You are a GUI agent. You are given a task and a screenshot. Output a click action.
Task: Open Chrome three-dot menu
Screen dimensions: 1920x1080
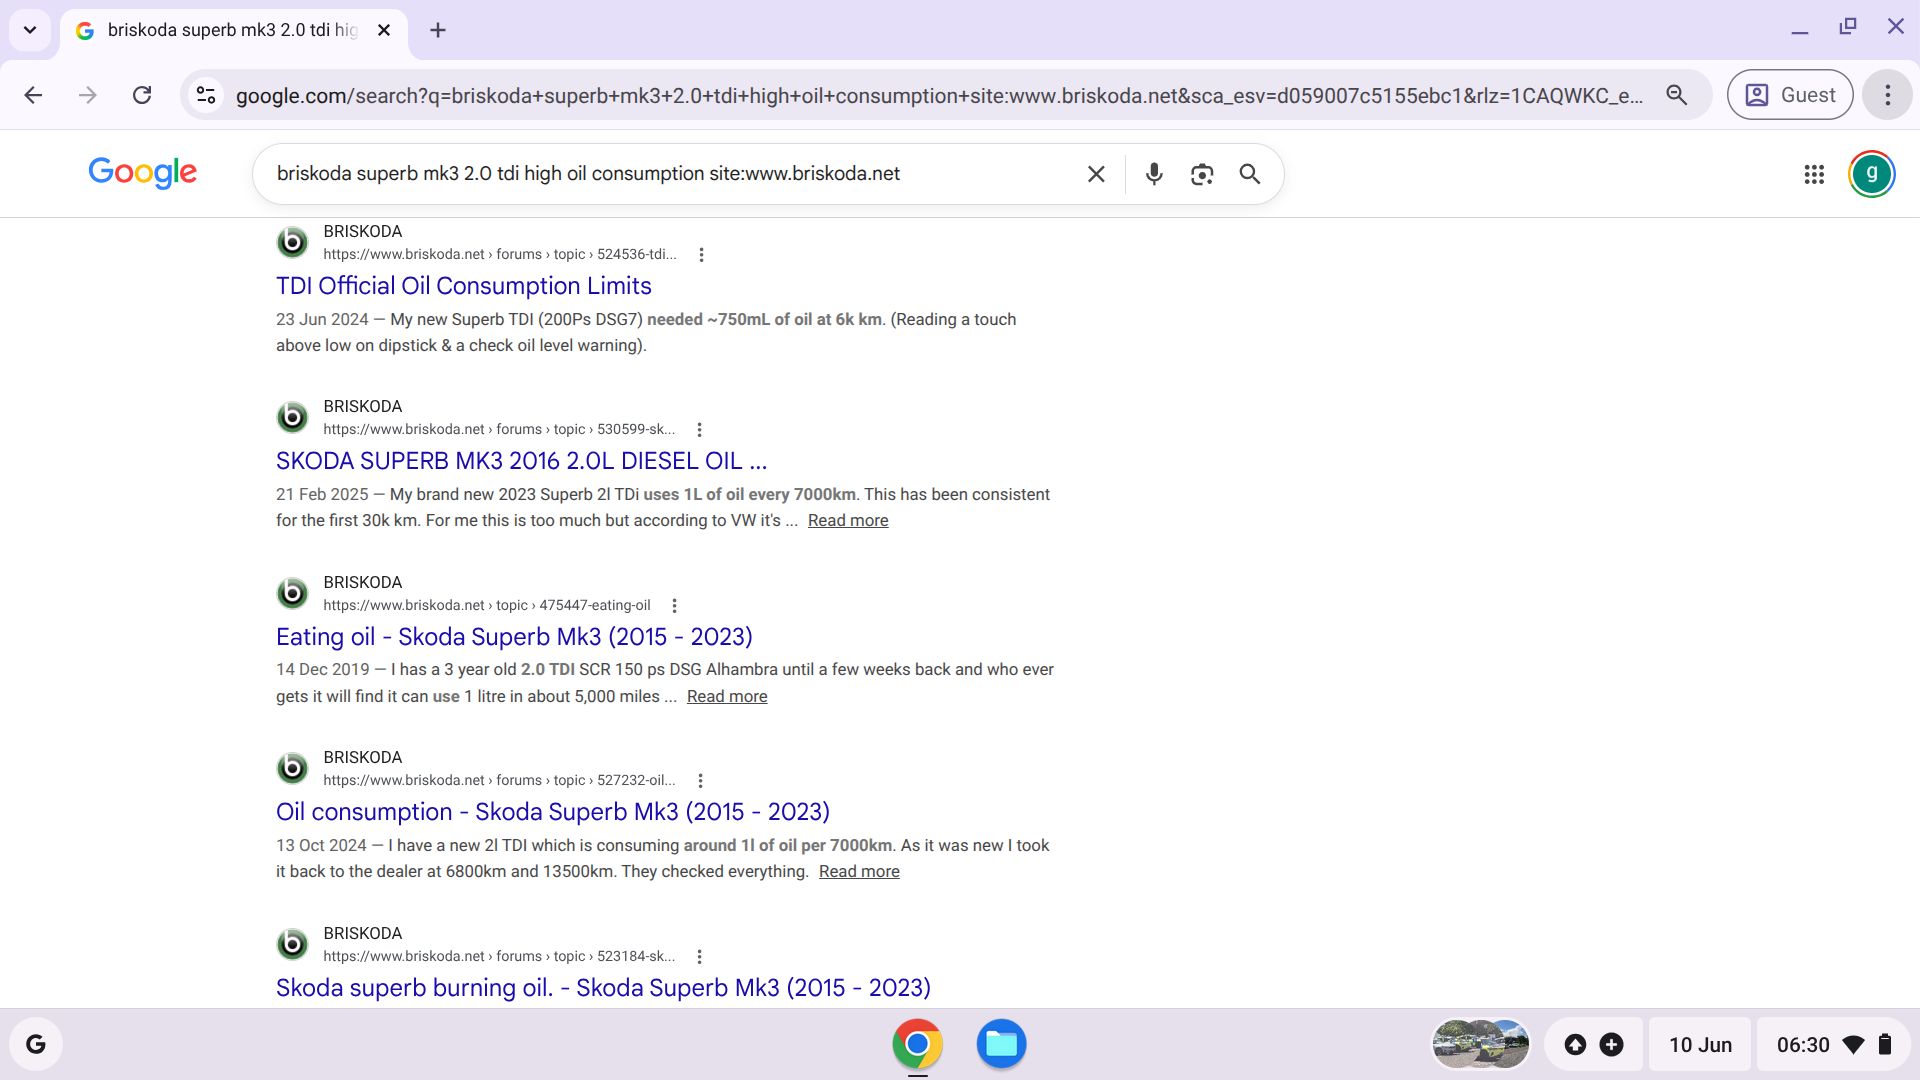point(1888,95)
